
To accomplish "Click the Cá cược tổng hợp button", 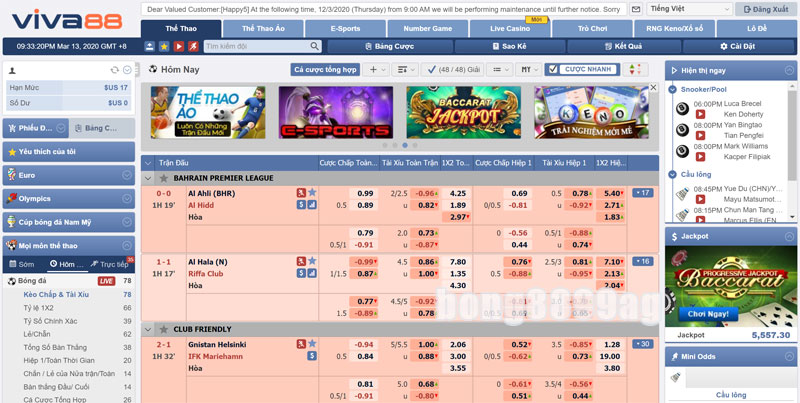I will pos(326,69).
